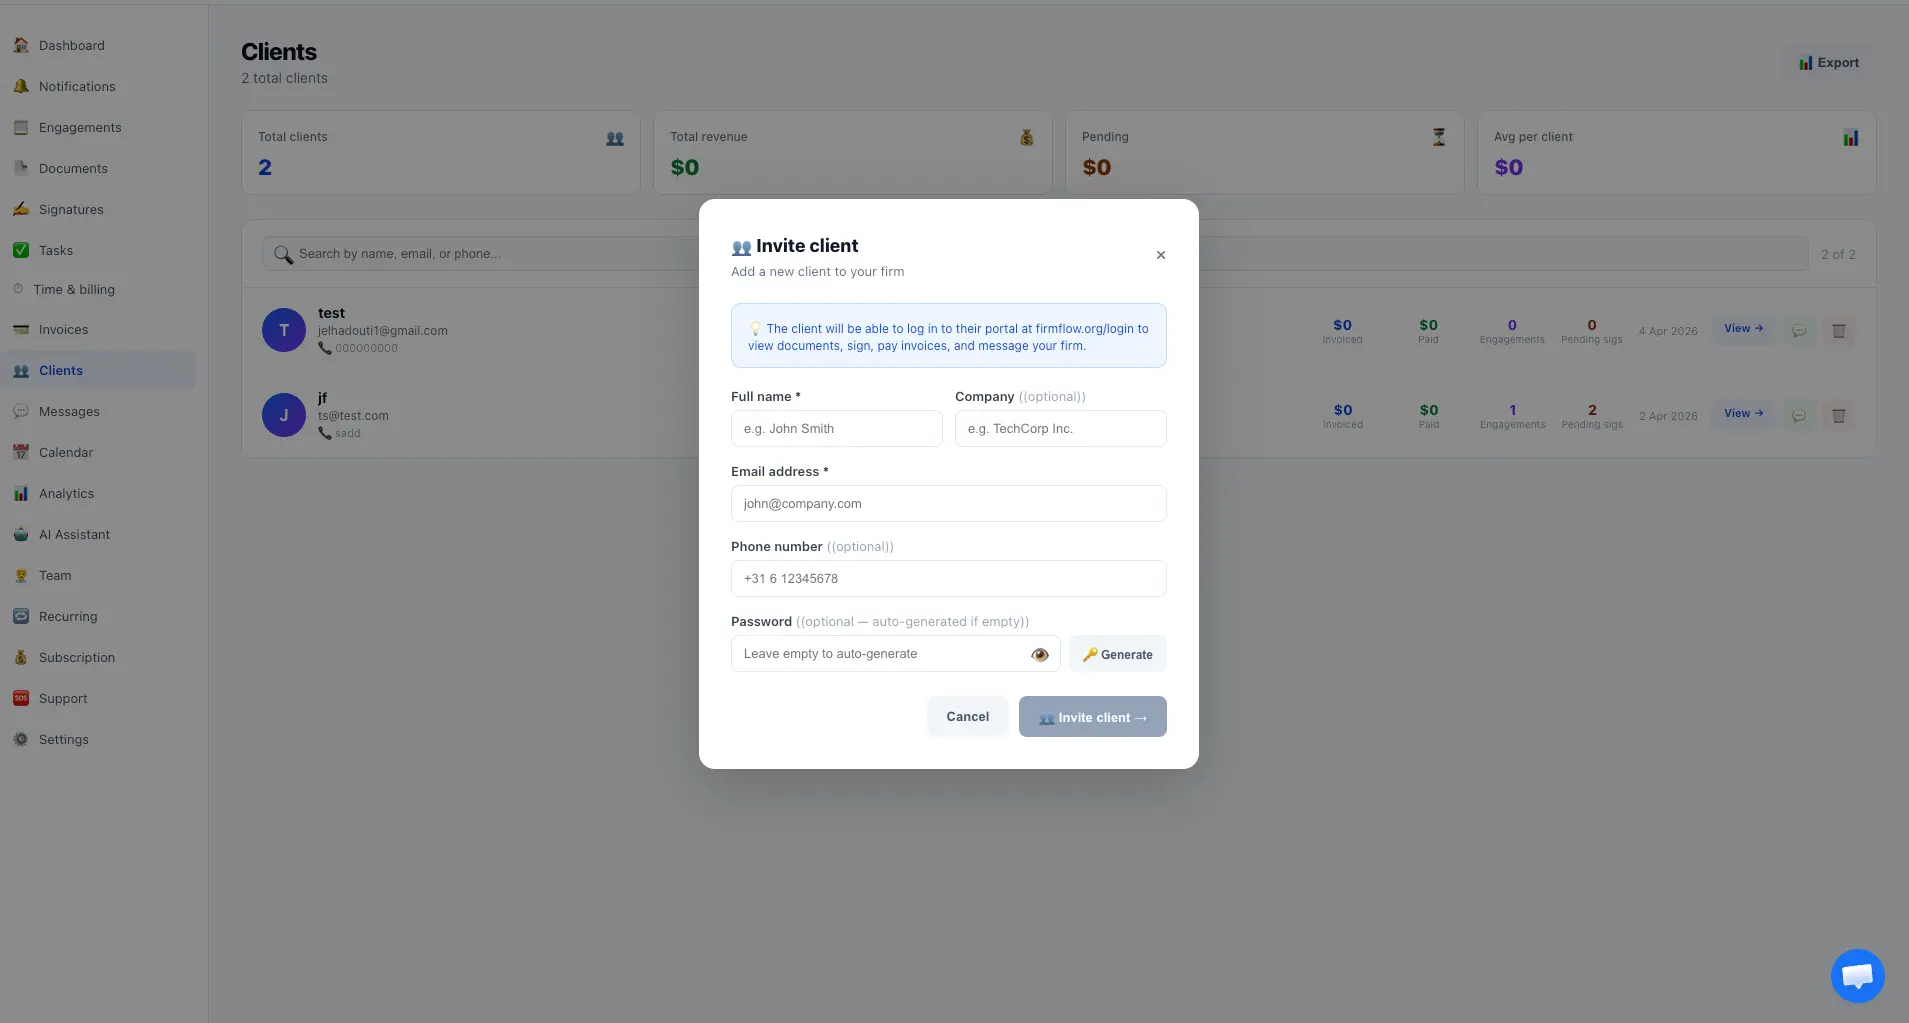This screenshot has width=1909, height=1023.
Task: Click the Export button
Action: 1829,62
